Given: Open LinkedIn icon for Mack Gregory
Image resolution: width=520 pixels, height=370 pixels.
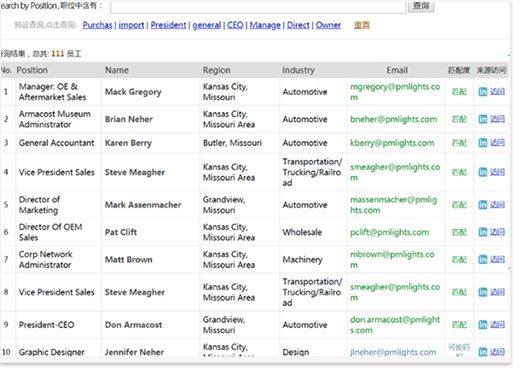Looking at the screenshot, I should pos(483,92).
